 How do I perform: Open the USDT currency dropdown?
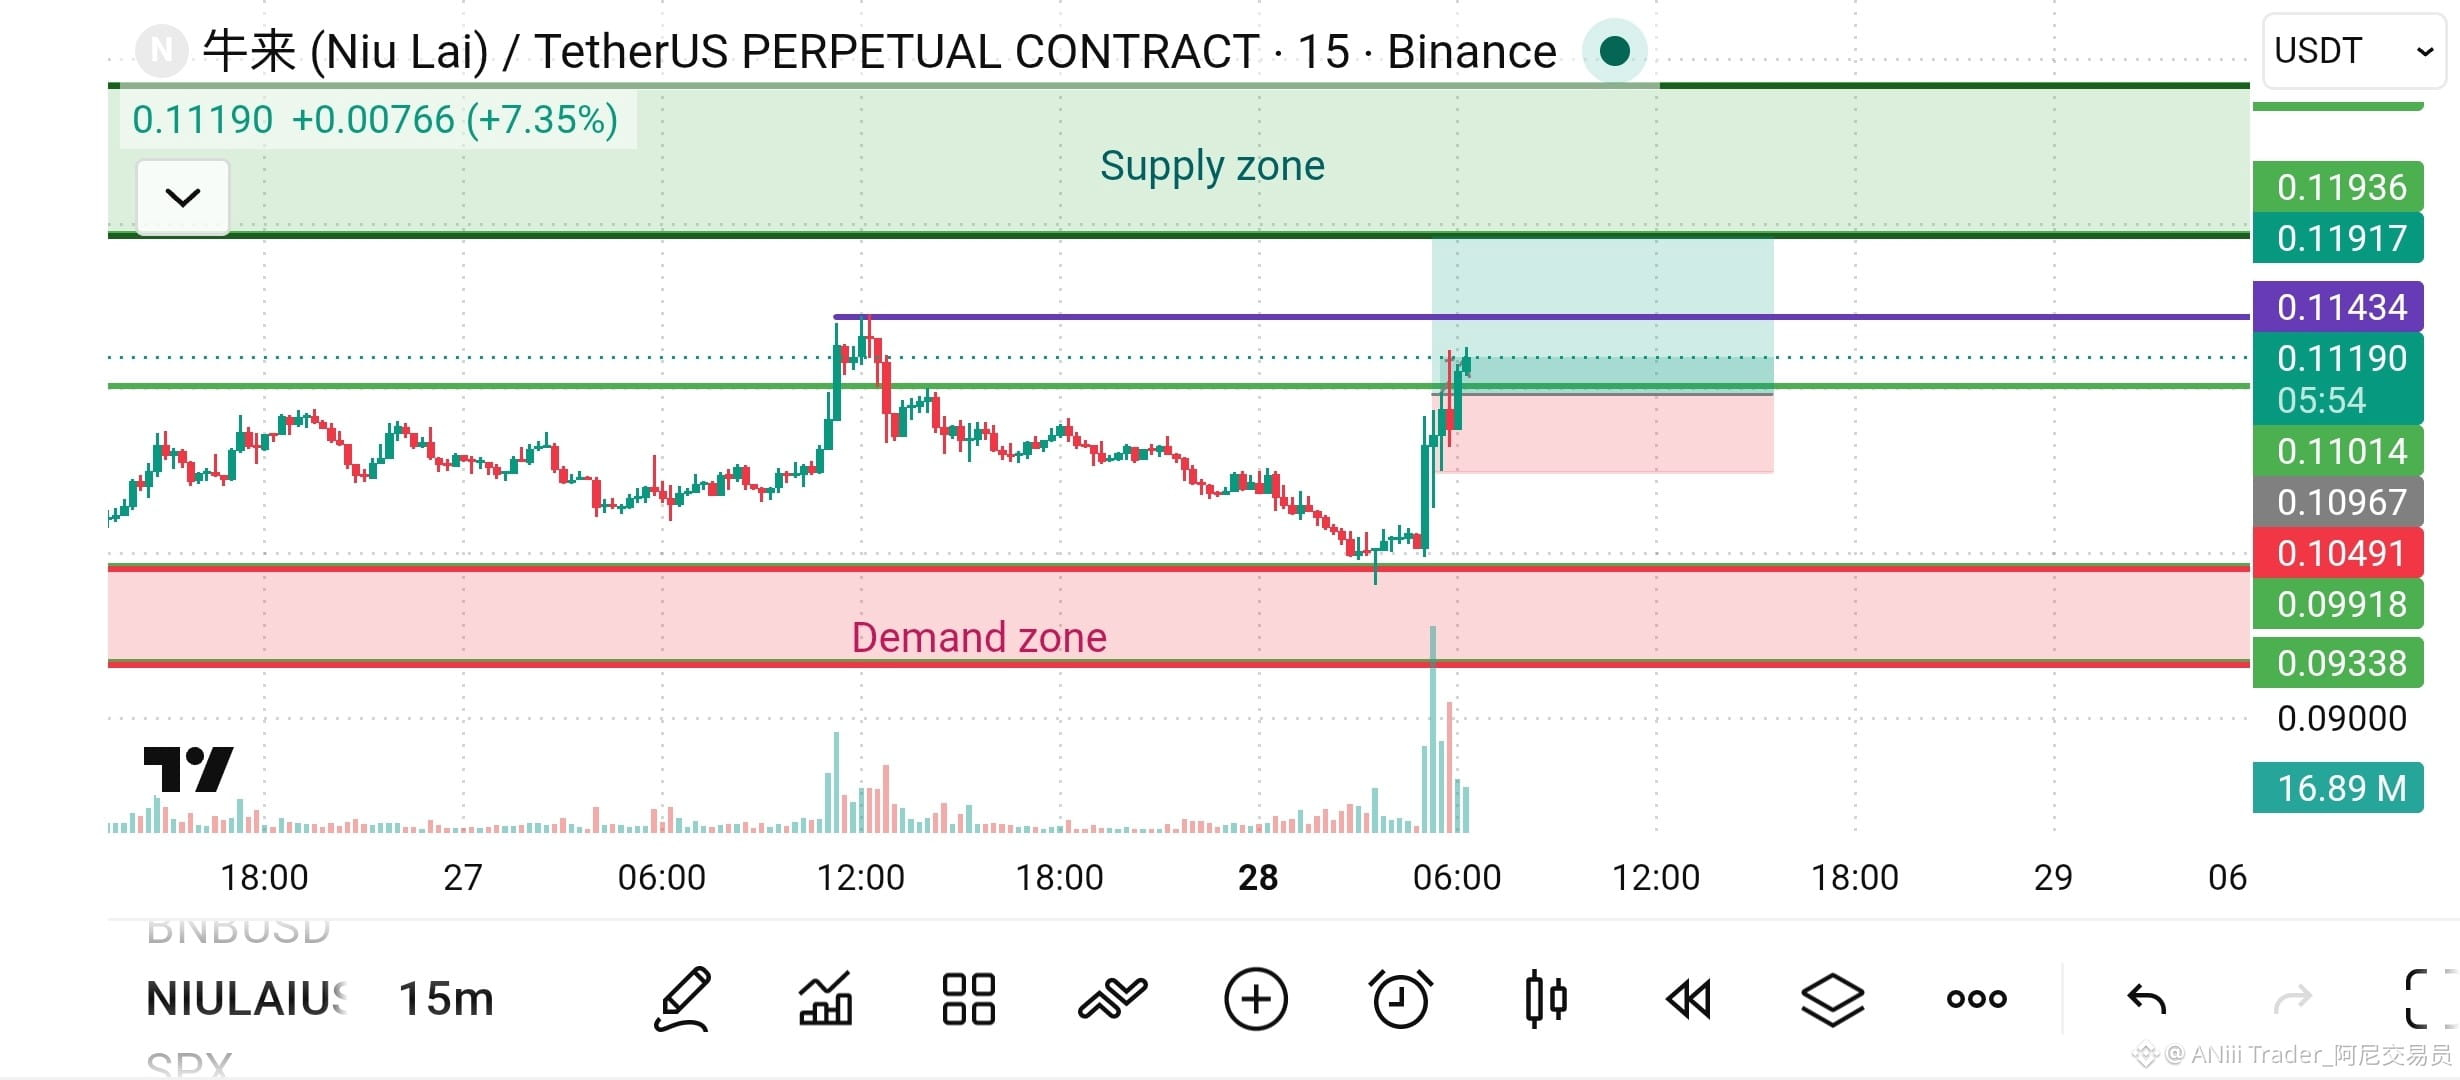(2353, 51)
